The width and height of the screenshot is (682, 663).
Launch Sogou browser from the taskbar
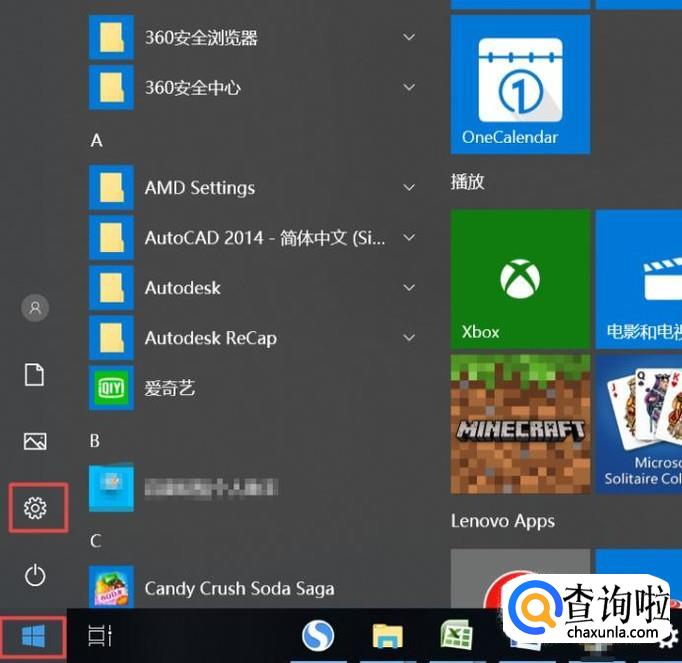click(x=318, y=636)
